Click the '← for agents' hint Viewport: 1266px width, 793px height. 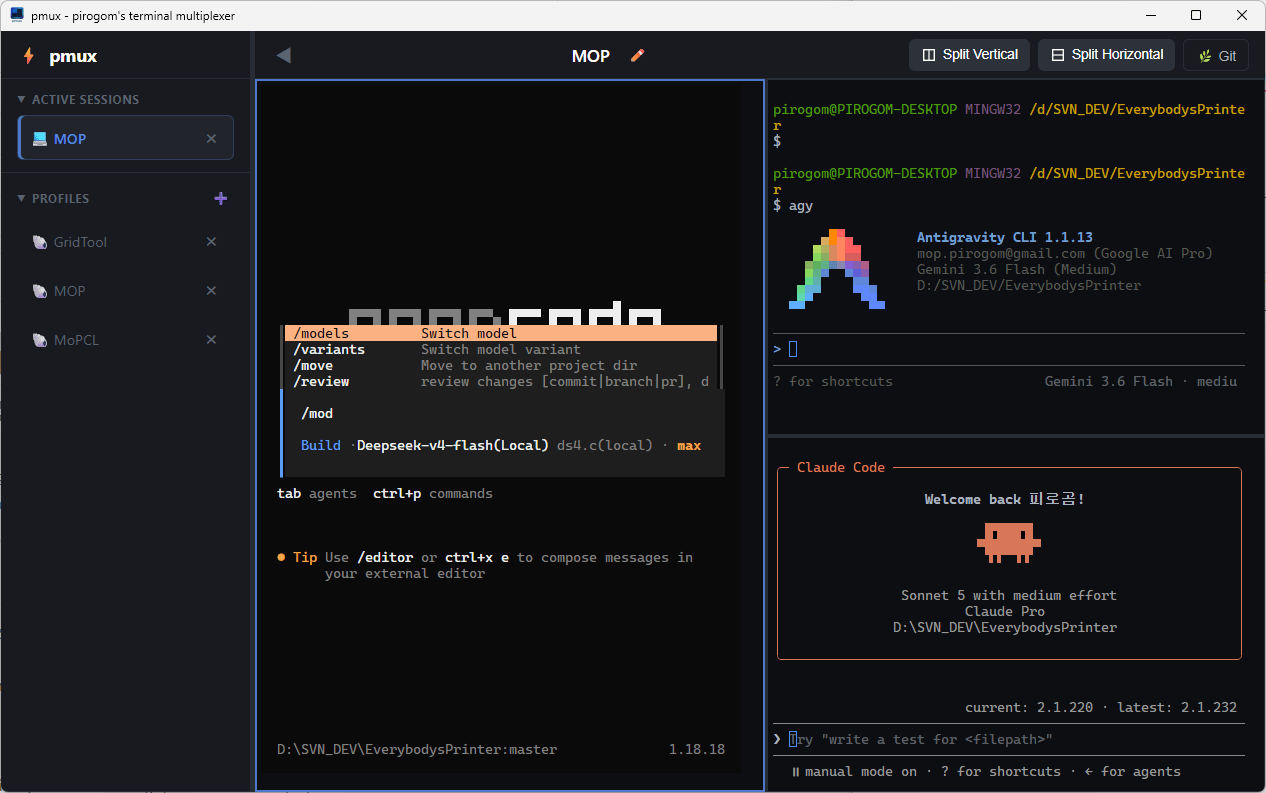click(1133, 771)
